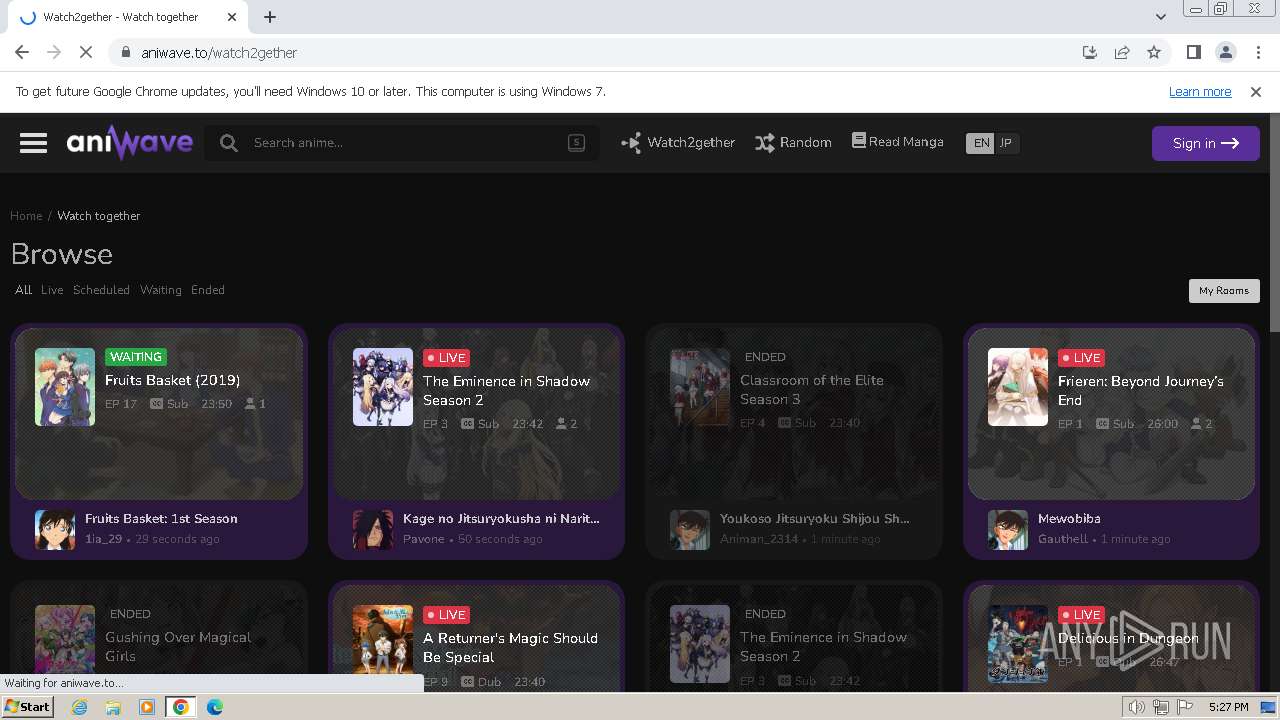Image resolution: width=1280 pixels, height=720 pixels.
Task: Switch title language to JP
Action: (x=1006, y=143)
